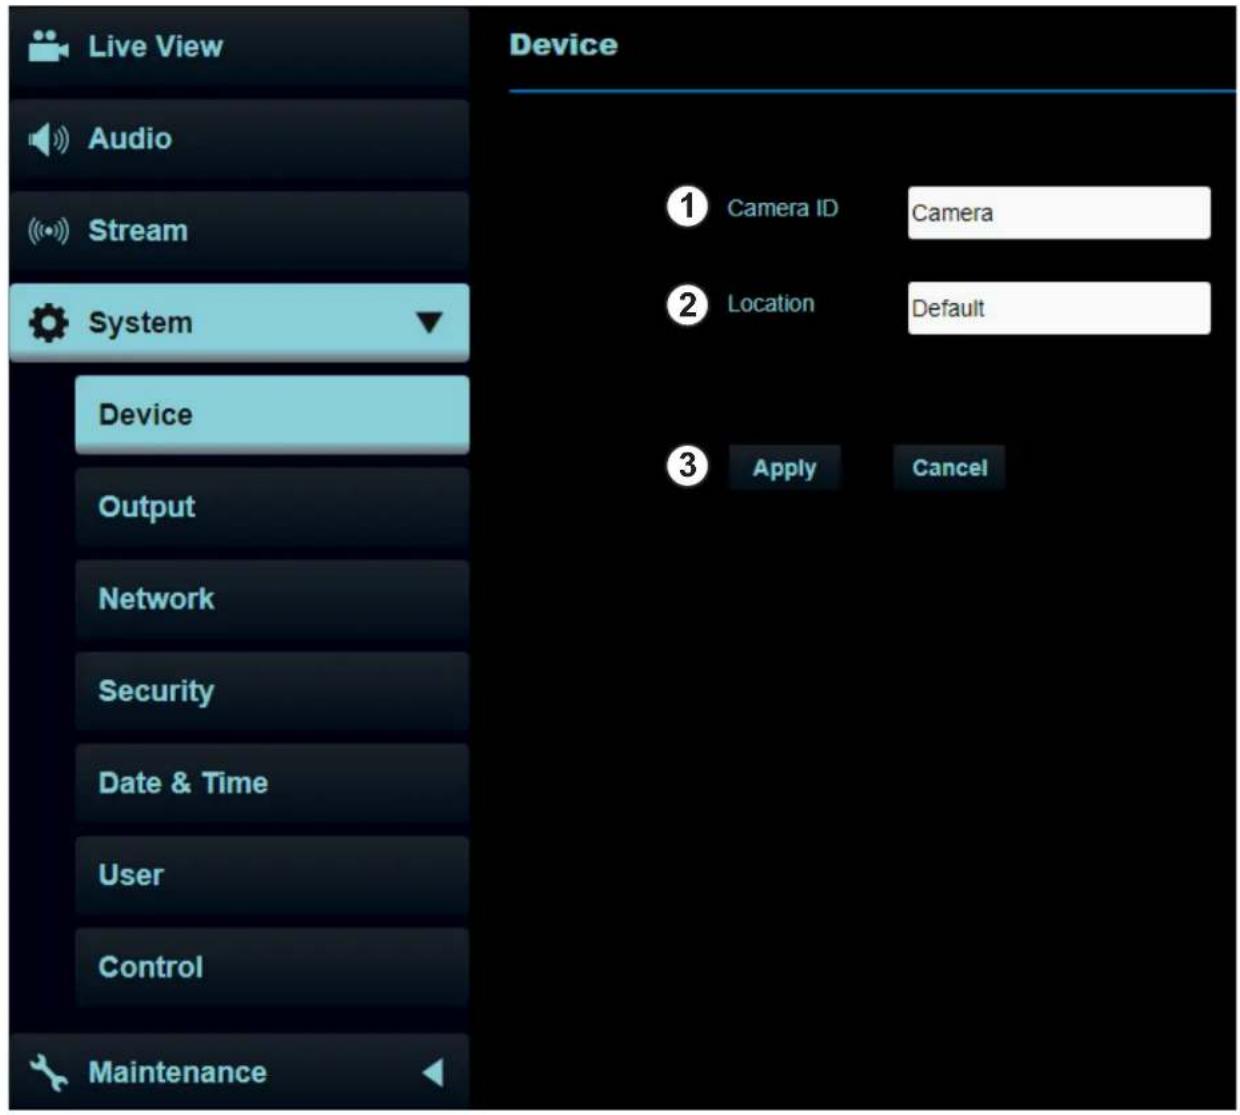Click the Apply button
Screen dimensions: 1240x1115
click(784, 468)
